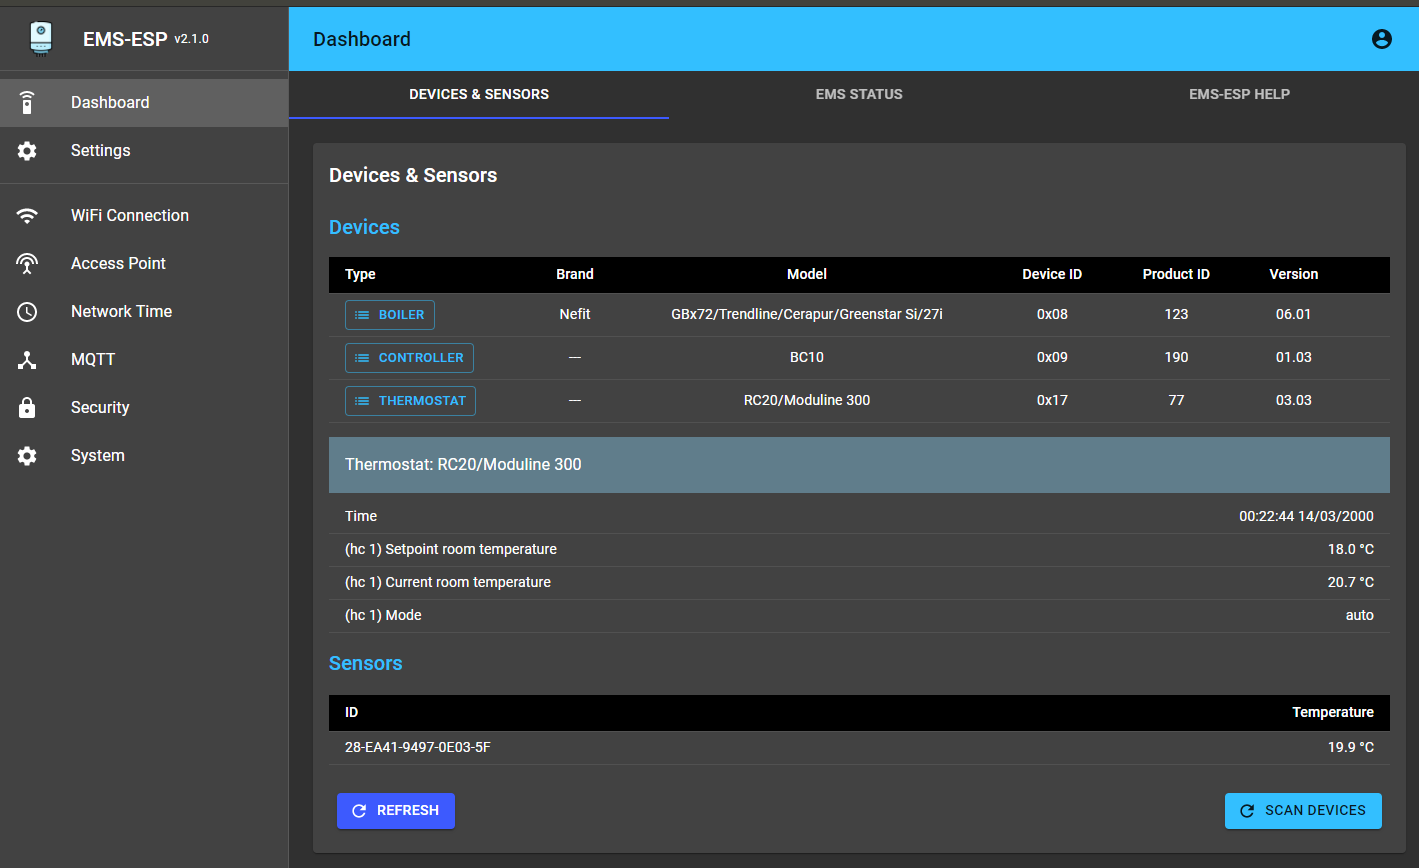Switch to the EMS Status tab

(858, 95)
